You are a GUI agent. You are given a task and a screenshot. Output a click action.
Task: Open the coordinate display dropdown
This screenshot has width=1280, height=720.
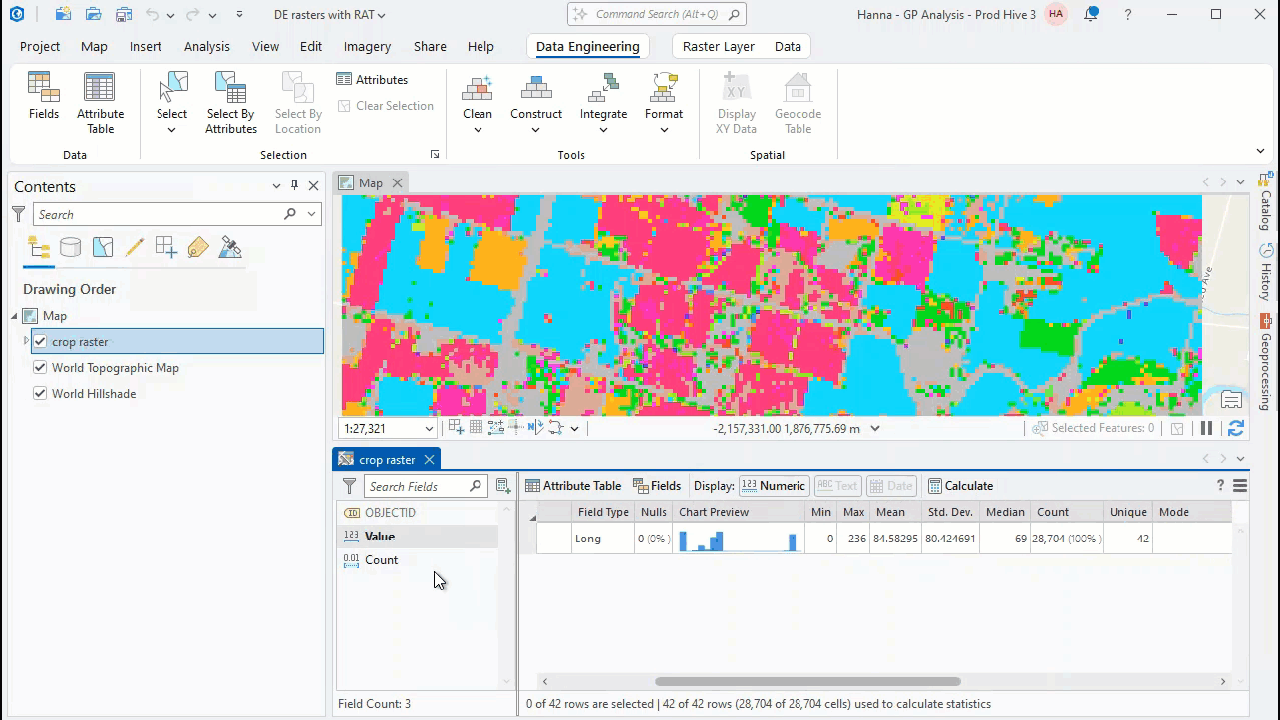point(874,428)
